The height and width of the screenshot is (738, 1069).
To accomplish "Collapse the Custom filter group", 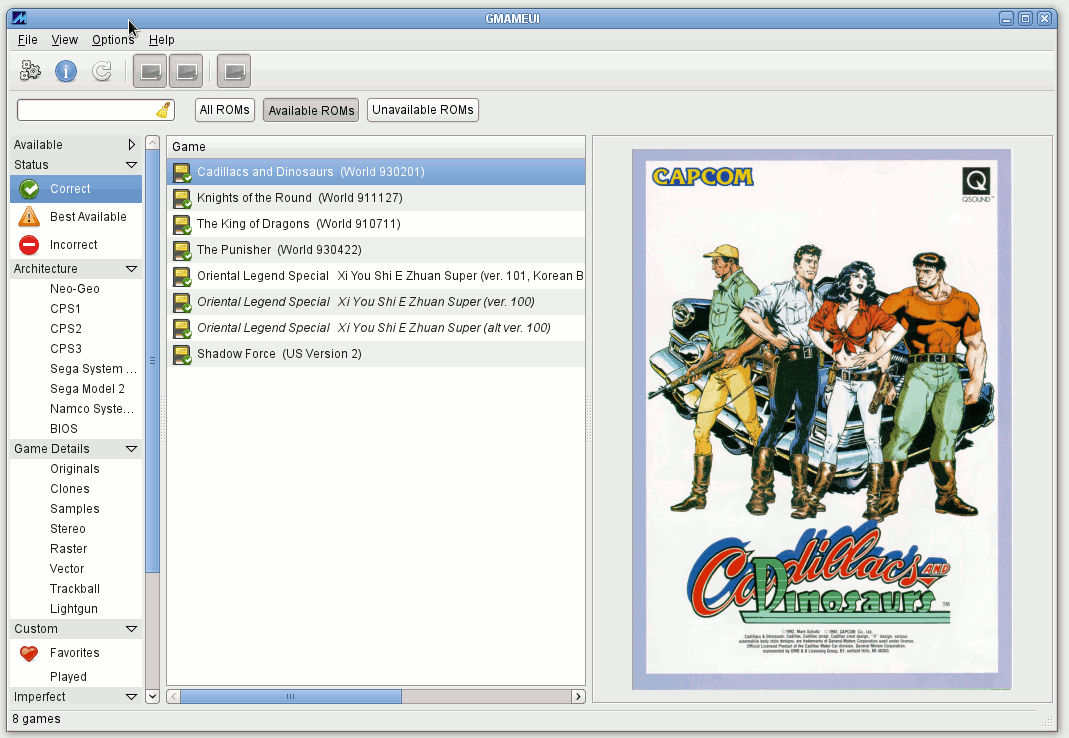I will [132, 629].
